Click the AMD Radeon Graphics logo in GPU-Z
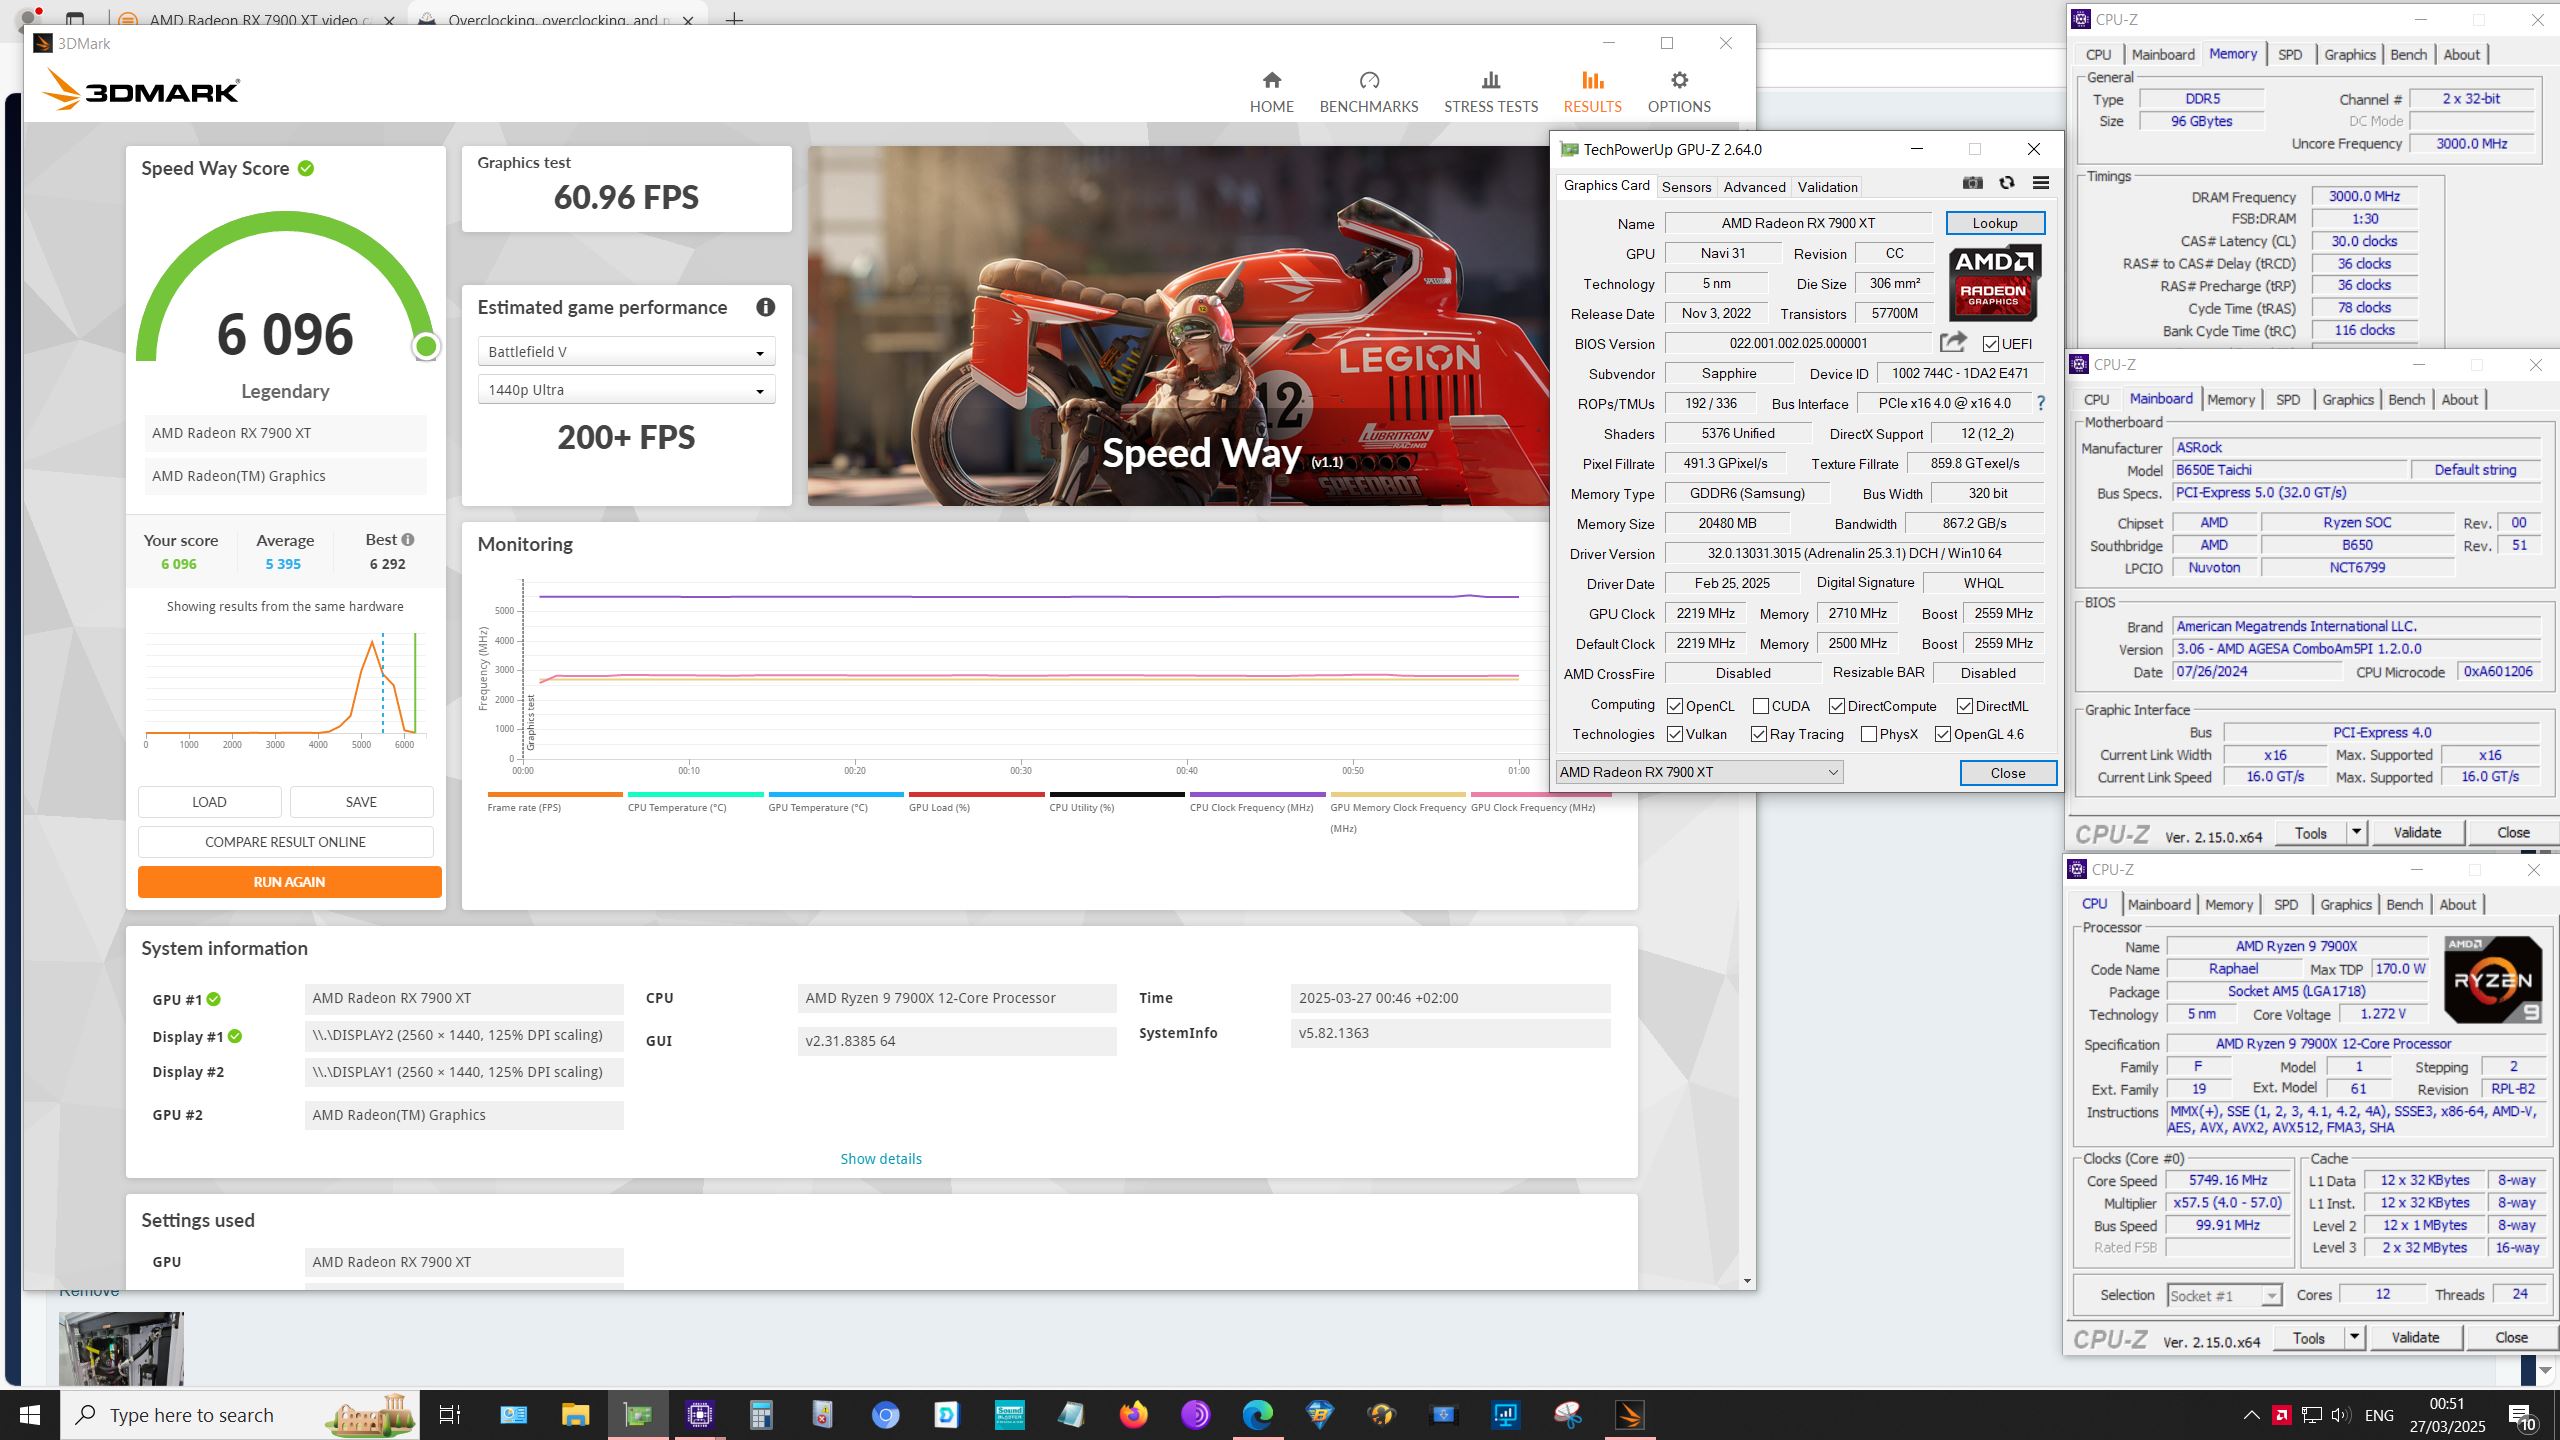 1994,283
